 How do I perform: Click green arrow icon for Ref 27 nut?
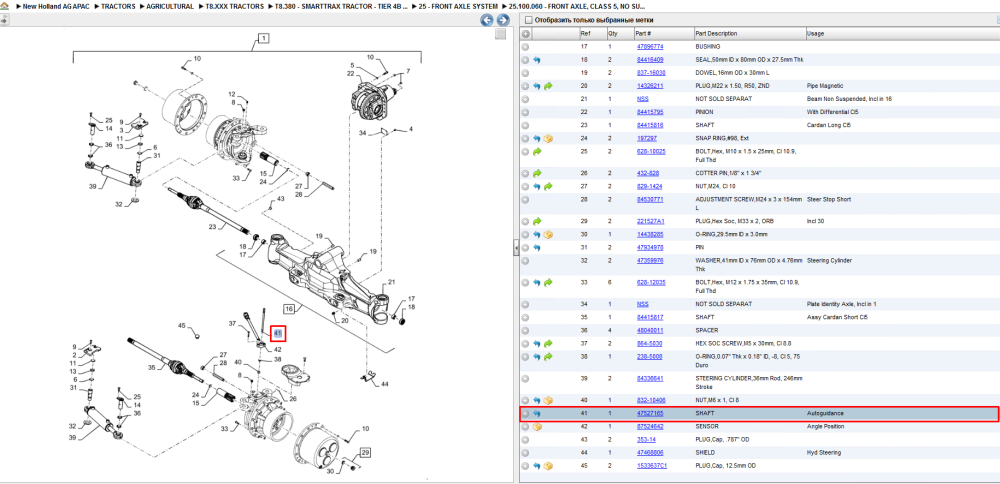[548, 187]
